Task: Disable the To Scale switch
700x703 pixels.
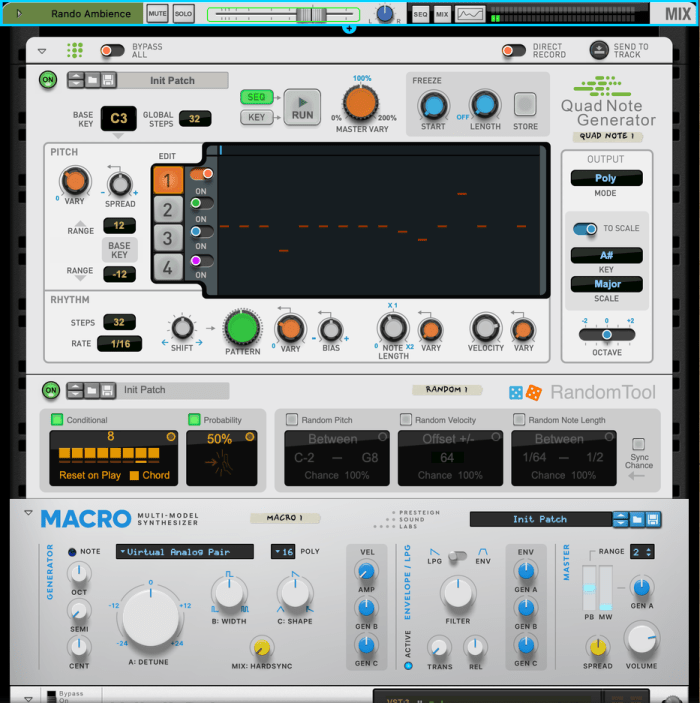Action: 585,229
